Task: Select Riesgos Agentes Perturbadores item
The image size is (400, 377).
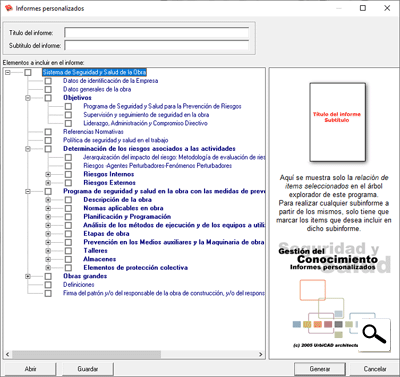Action: click(158, 166)
